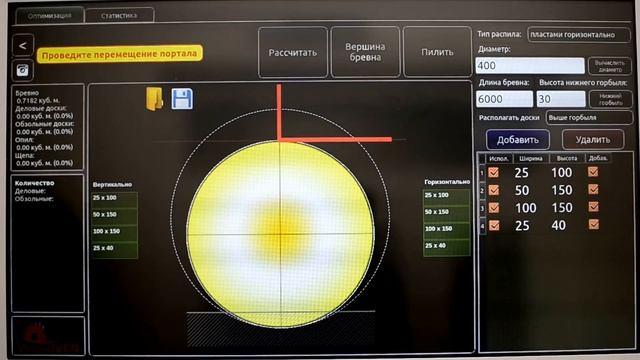Screen dimensions: 640x360
Task: Select 100 x 150 in Вертикально list
Action: (x=114, y=233)
